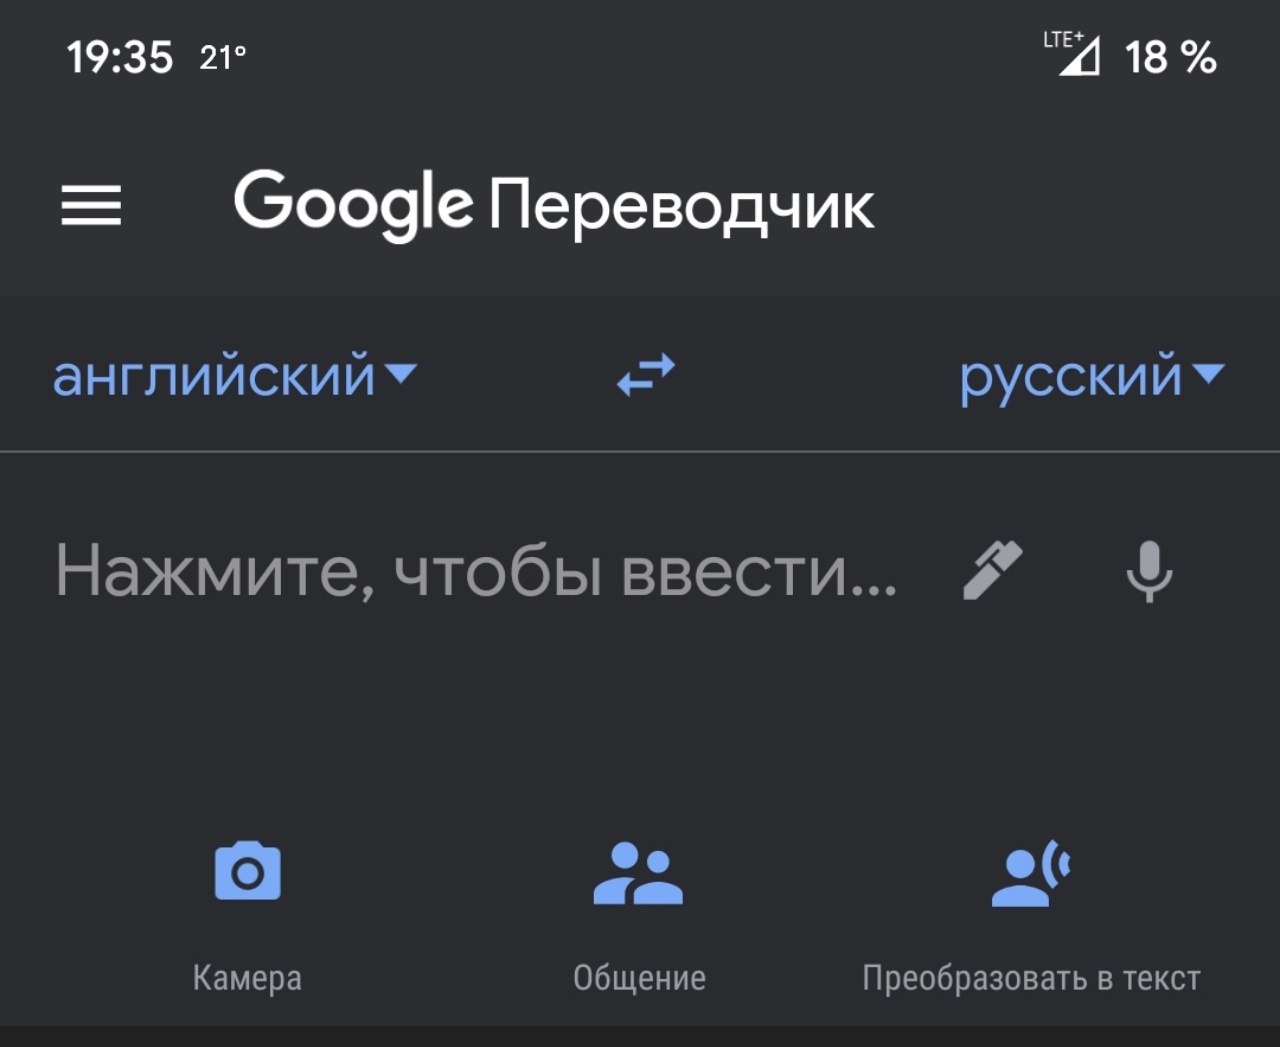
Task: Select the Камера label
Action: pyautogui.click(x=247, y=978)
